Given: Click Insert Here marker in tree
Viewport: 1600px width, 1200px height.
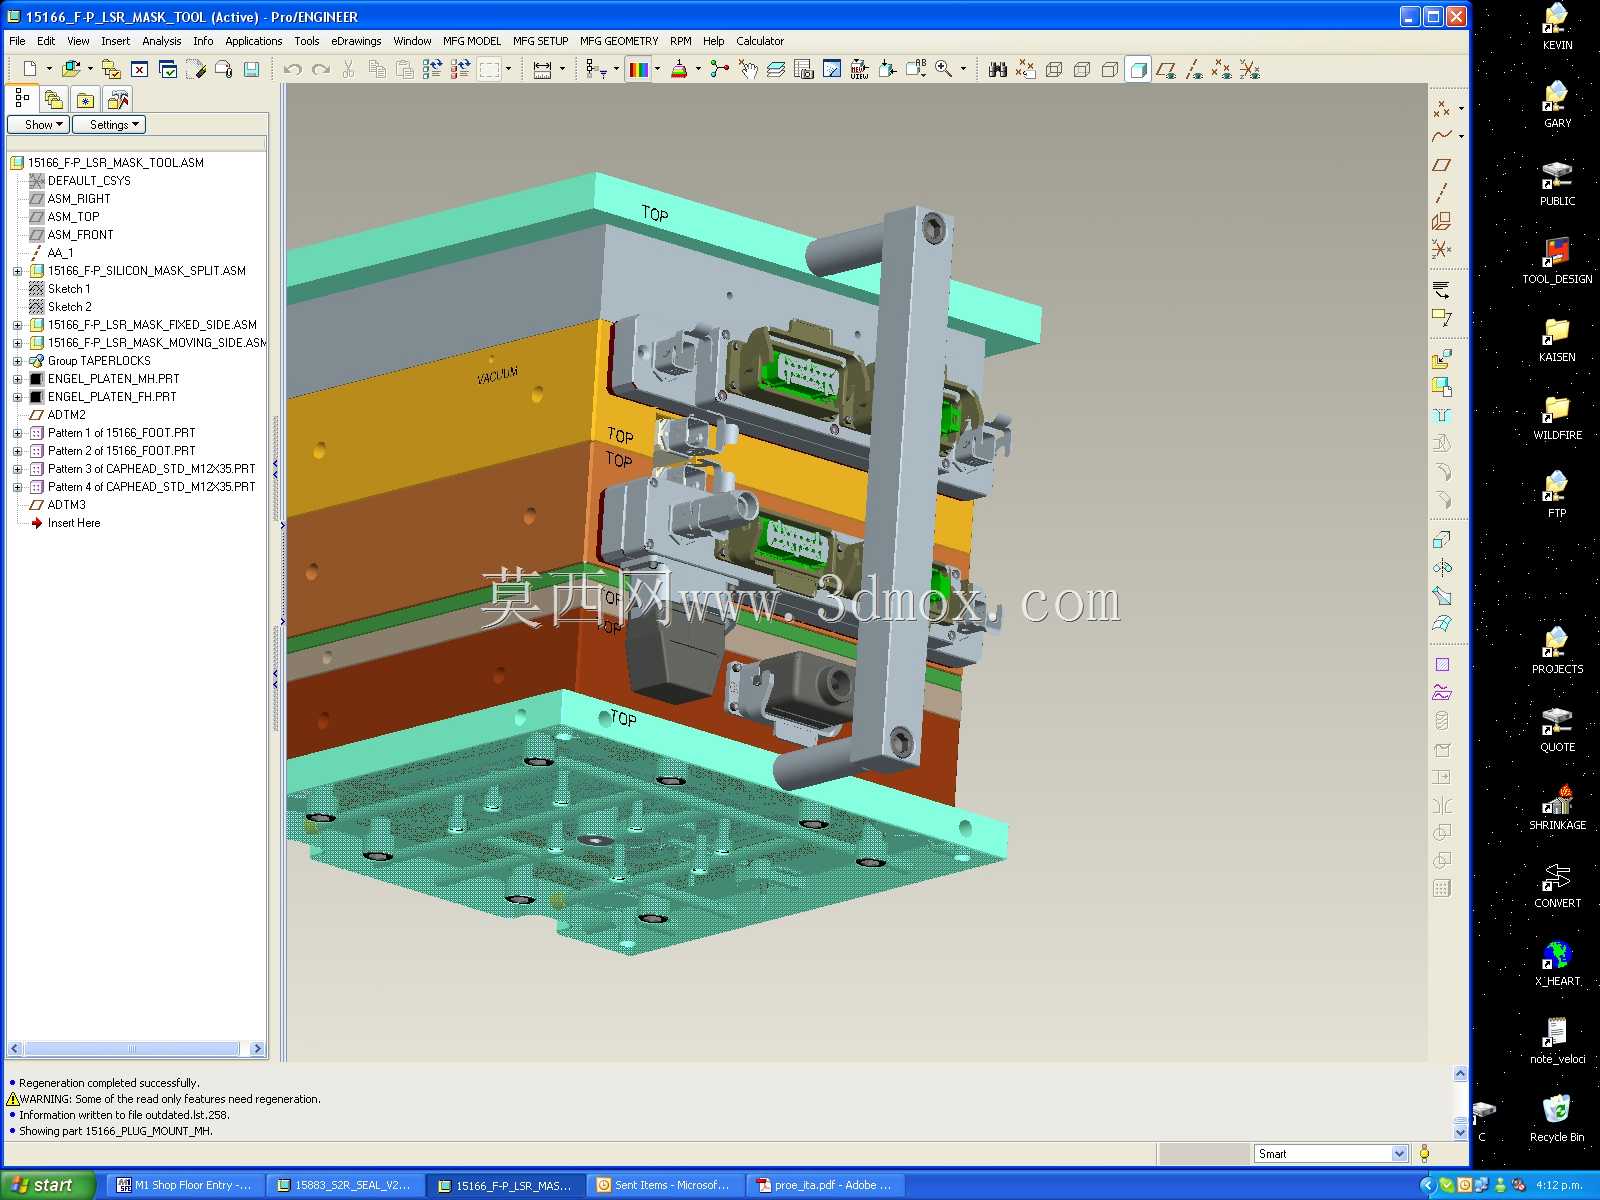Looking at the screenshot, I should click(73, 523).
